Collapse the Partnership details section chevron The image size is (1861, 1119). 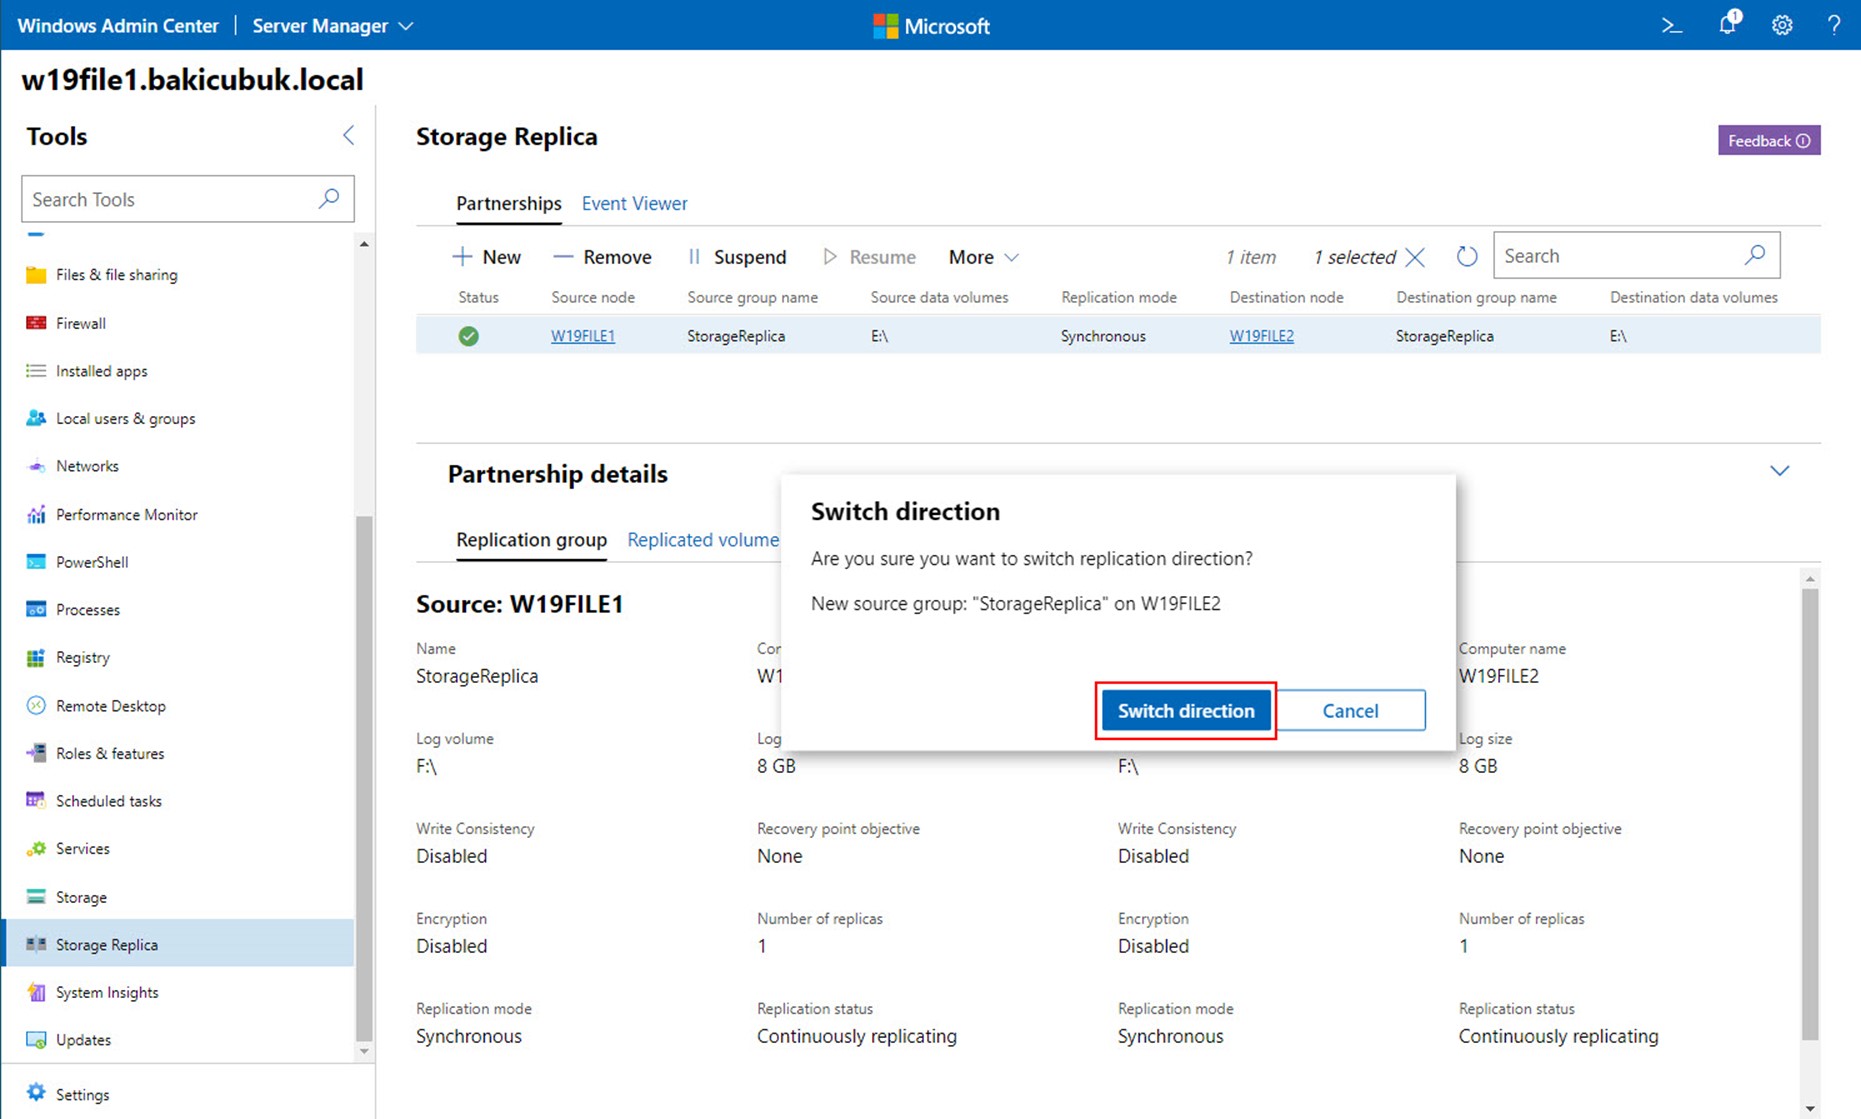click(x=1779, y=470)
